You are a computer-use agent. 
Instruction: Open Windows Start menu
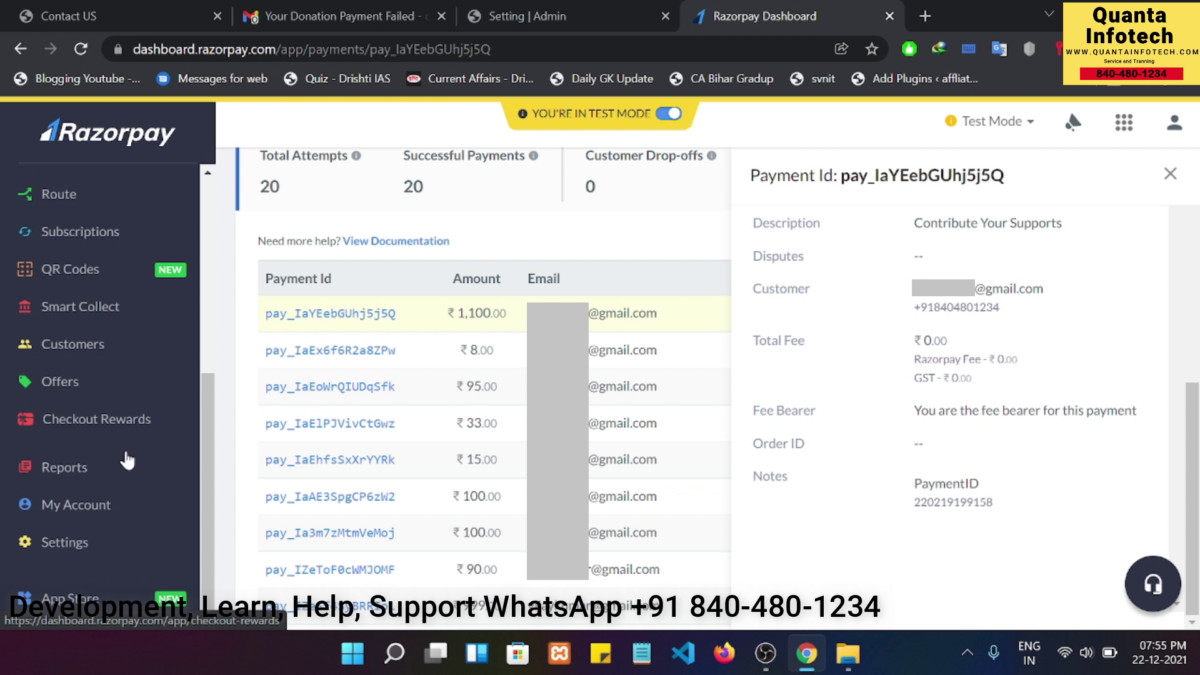(x=352, y=653)
